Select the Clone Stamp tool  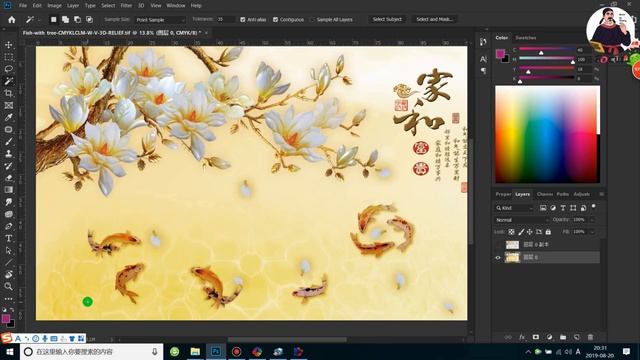pos(9,154)
